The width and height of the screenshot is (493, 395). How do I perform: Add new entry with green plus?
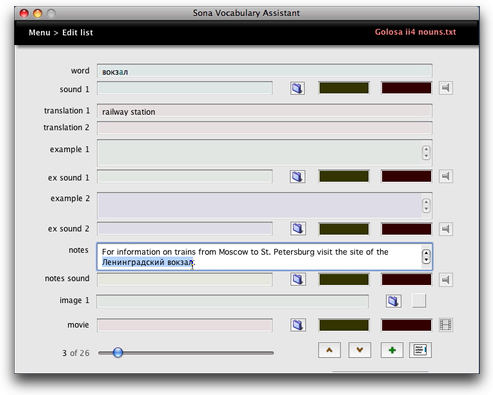click(392, 350)
